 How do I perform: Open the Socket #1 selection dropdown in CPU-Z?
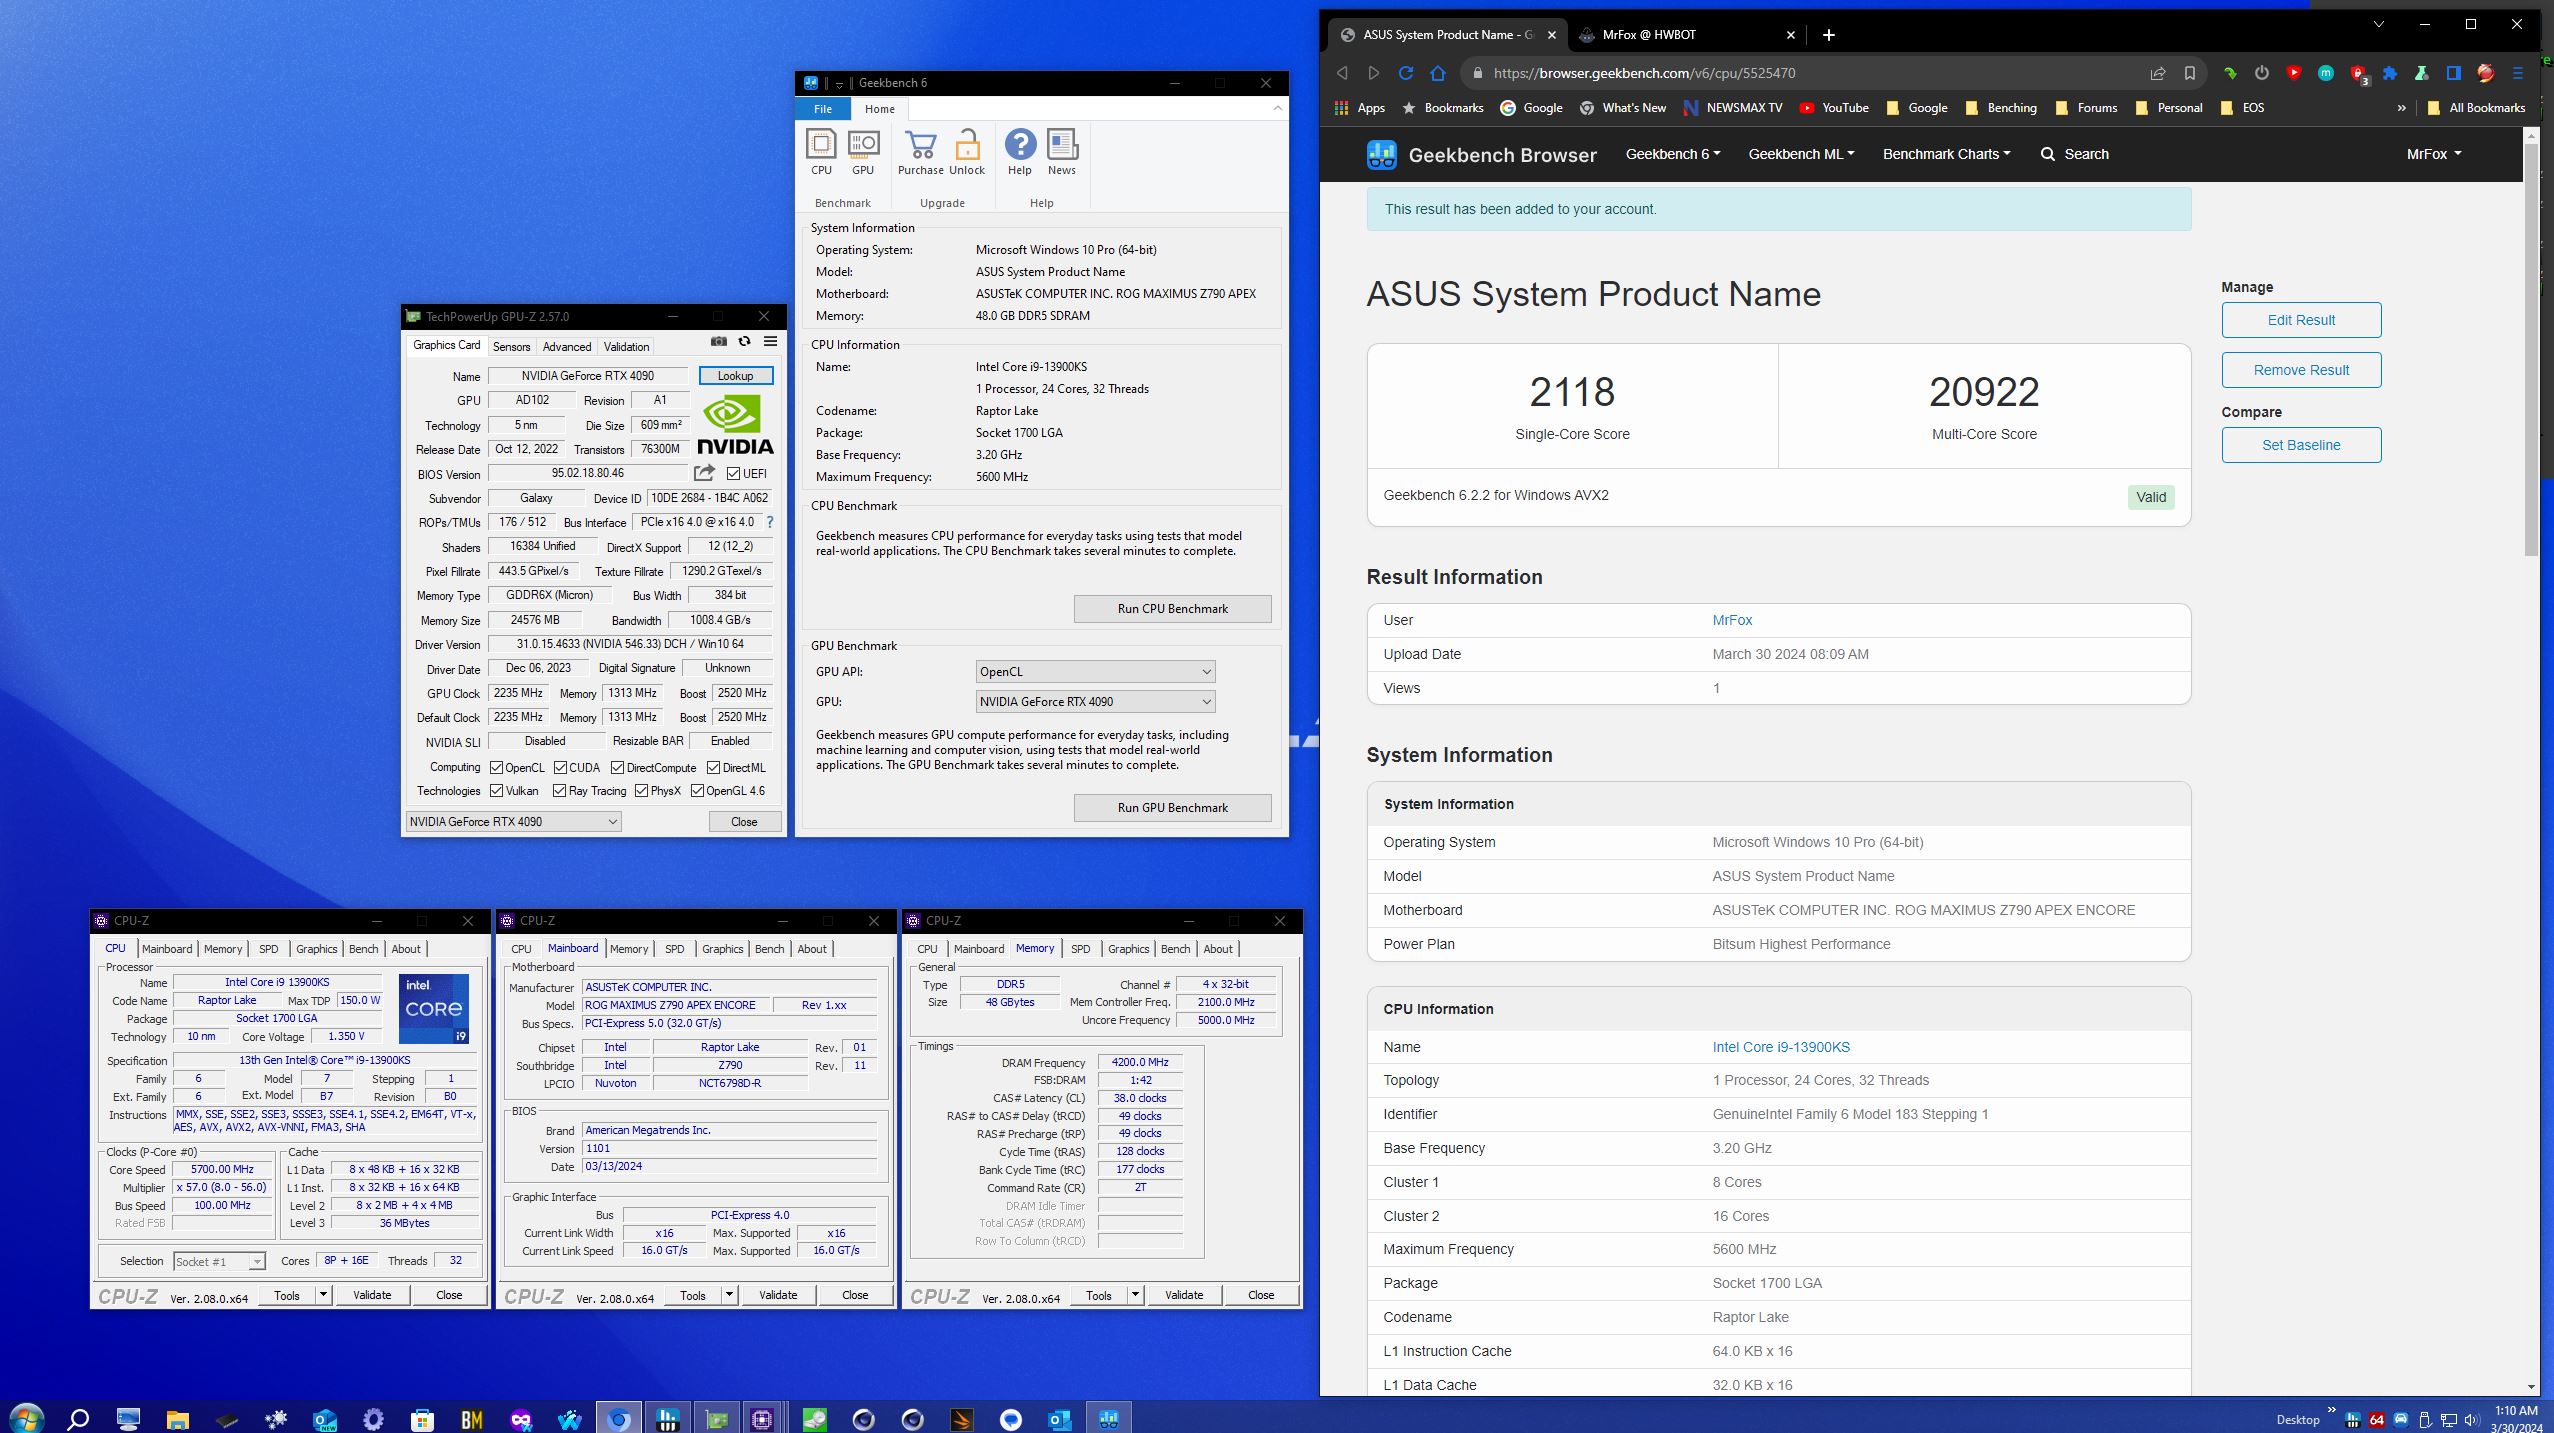tap(219, 1262)
